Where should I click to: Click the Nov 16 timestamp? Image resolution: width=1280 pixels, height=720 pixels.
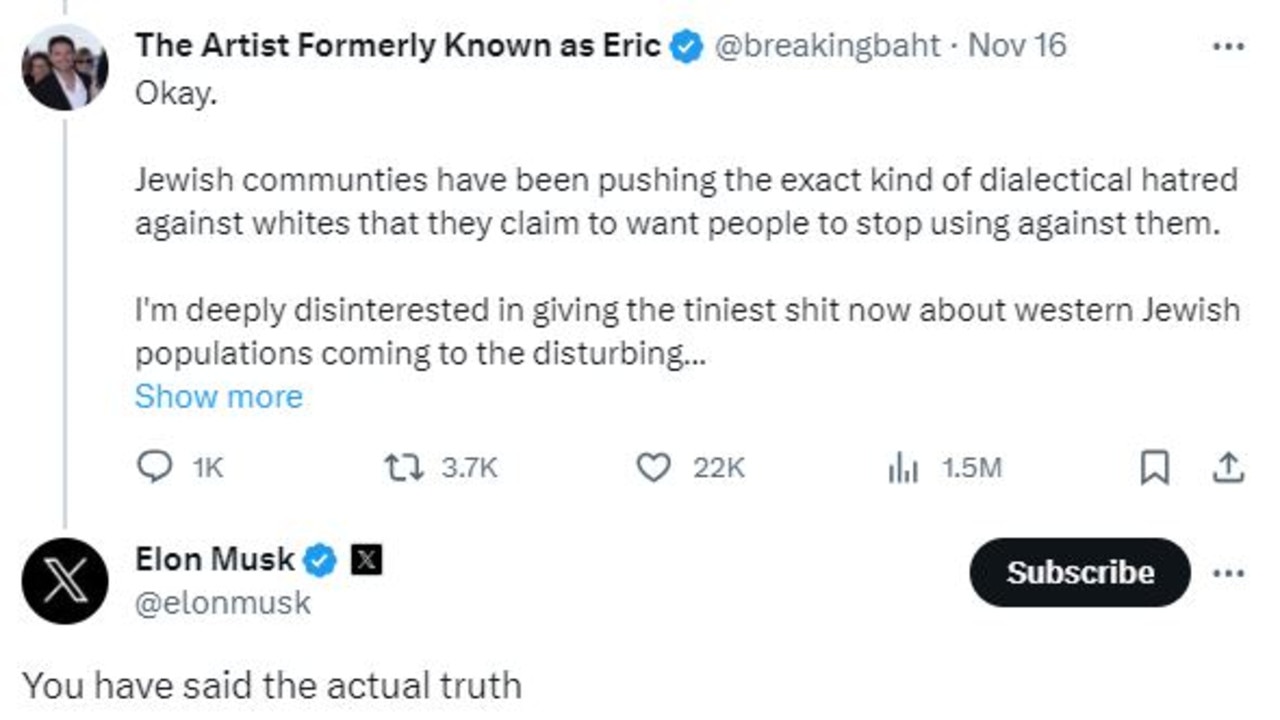coord(1018,46)
